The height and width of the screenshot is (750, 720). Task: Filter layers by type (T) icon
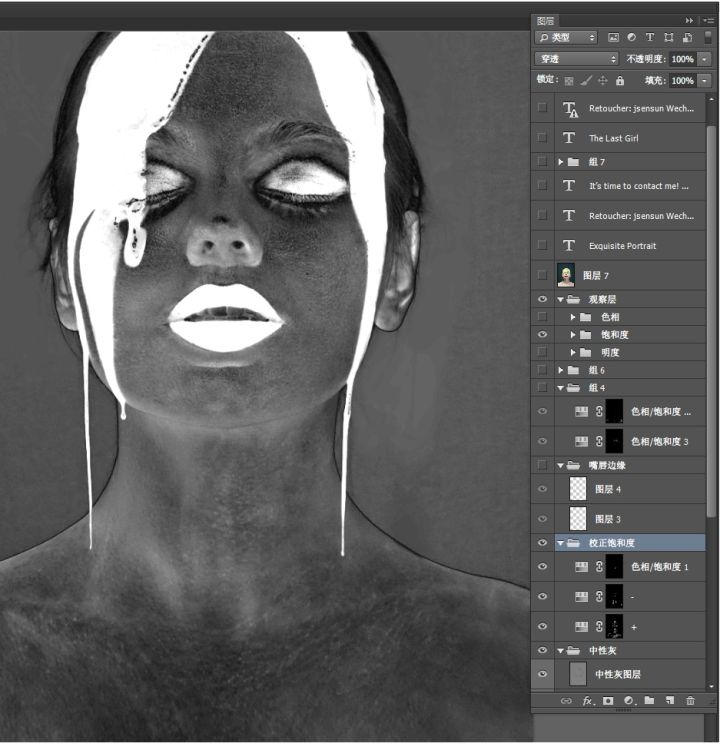click(x=650, y=37)
